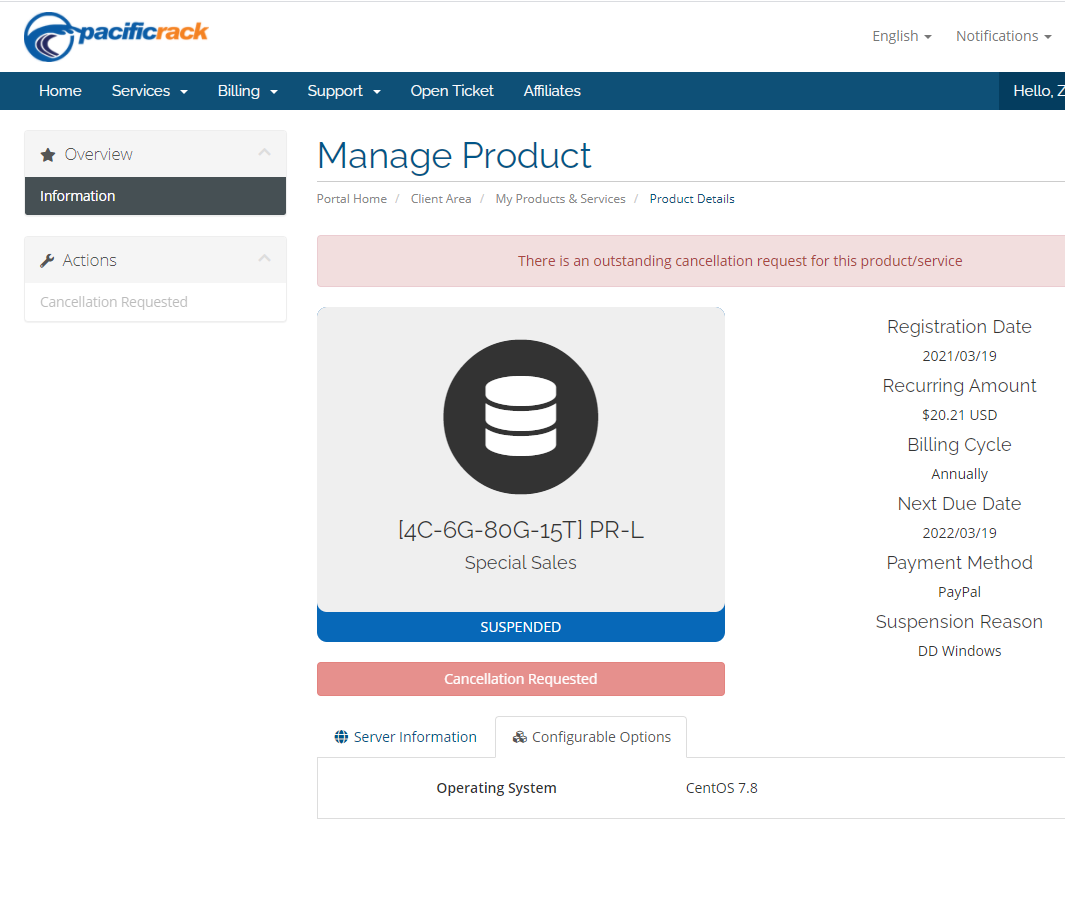The height and width of the screenshot is (909, 1065).
Task: Click the Payment Method label
Action: click(959, 563)
